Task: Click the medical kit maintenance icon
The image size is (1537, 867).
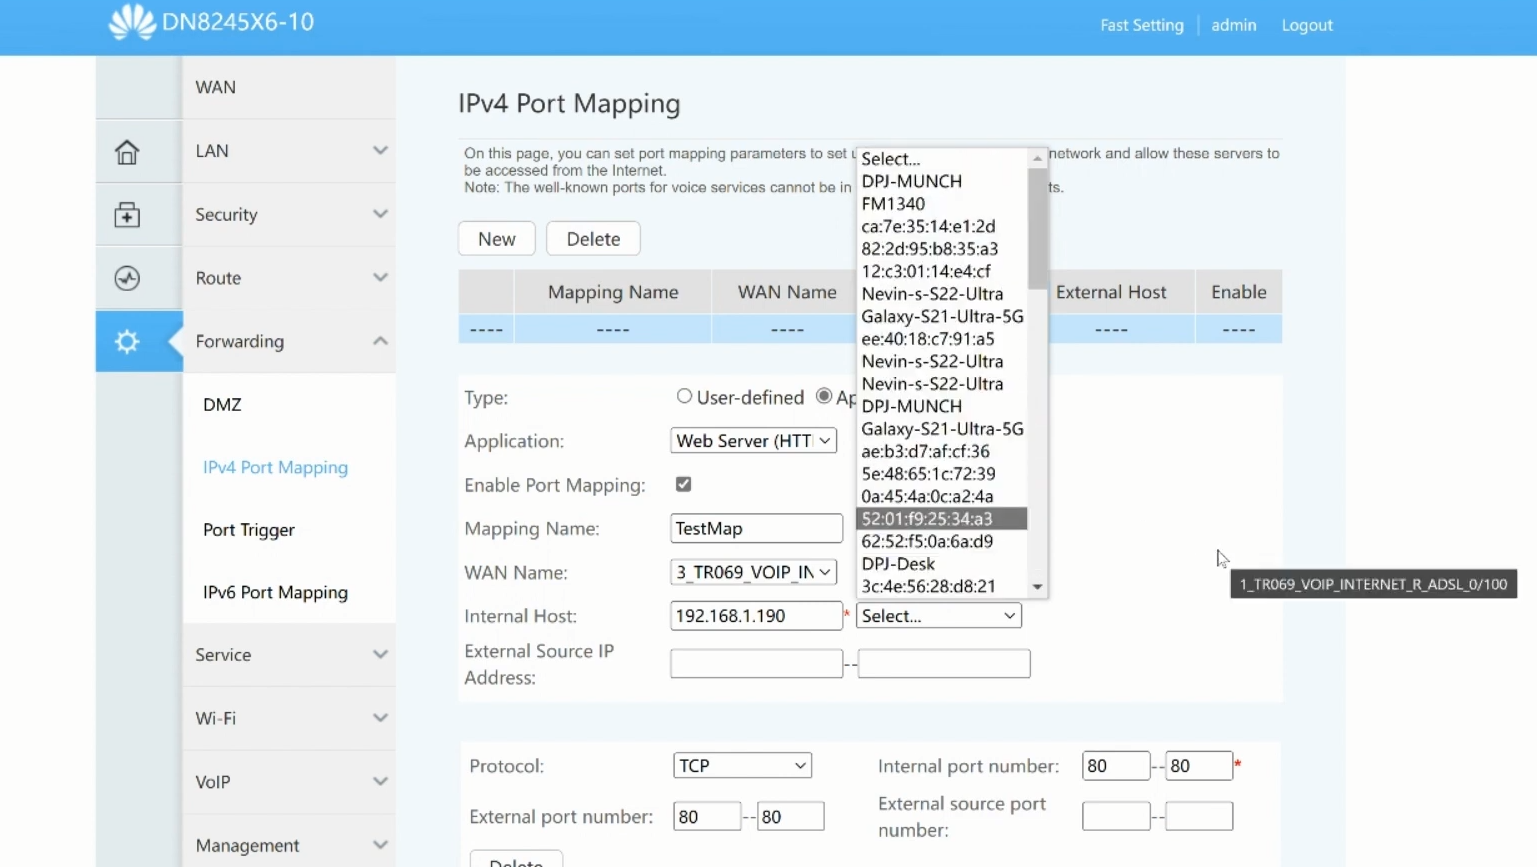Action: pyautogui.click(x=127, y=215)
